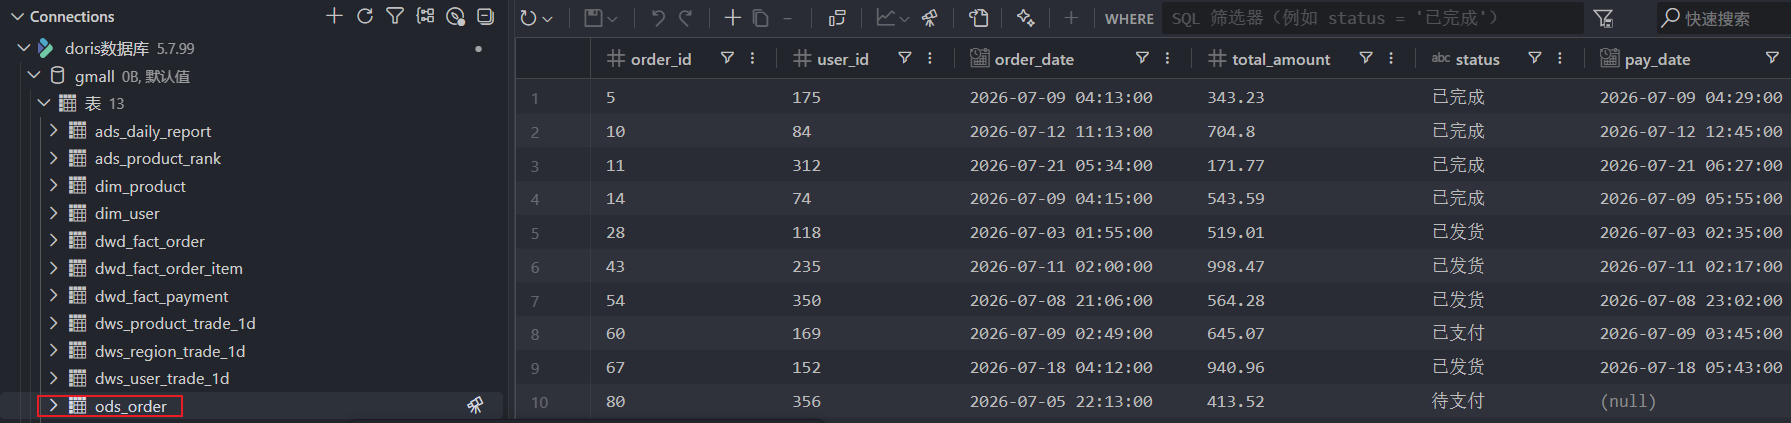Open the total_amount column options menu
1791x423 pixels.
(x=1391, y=58)
